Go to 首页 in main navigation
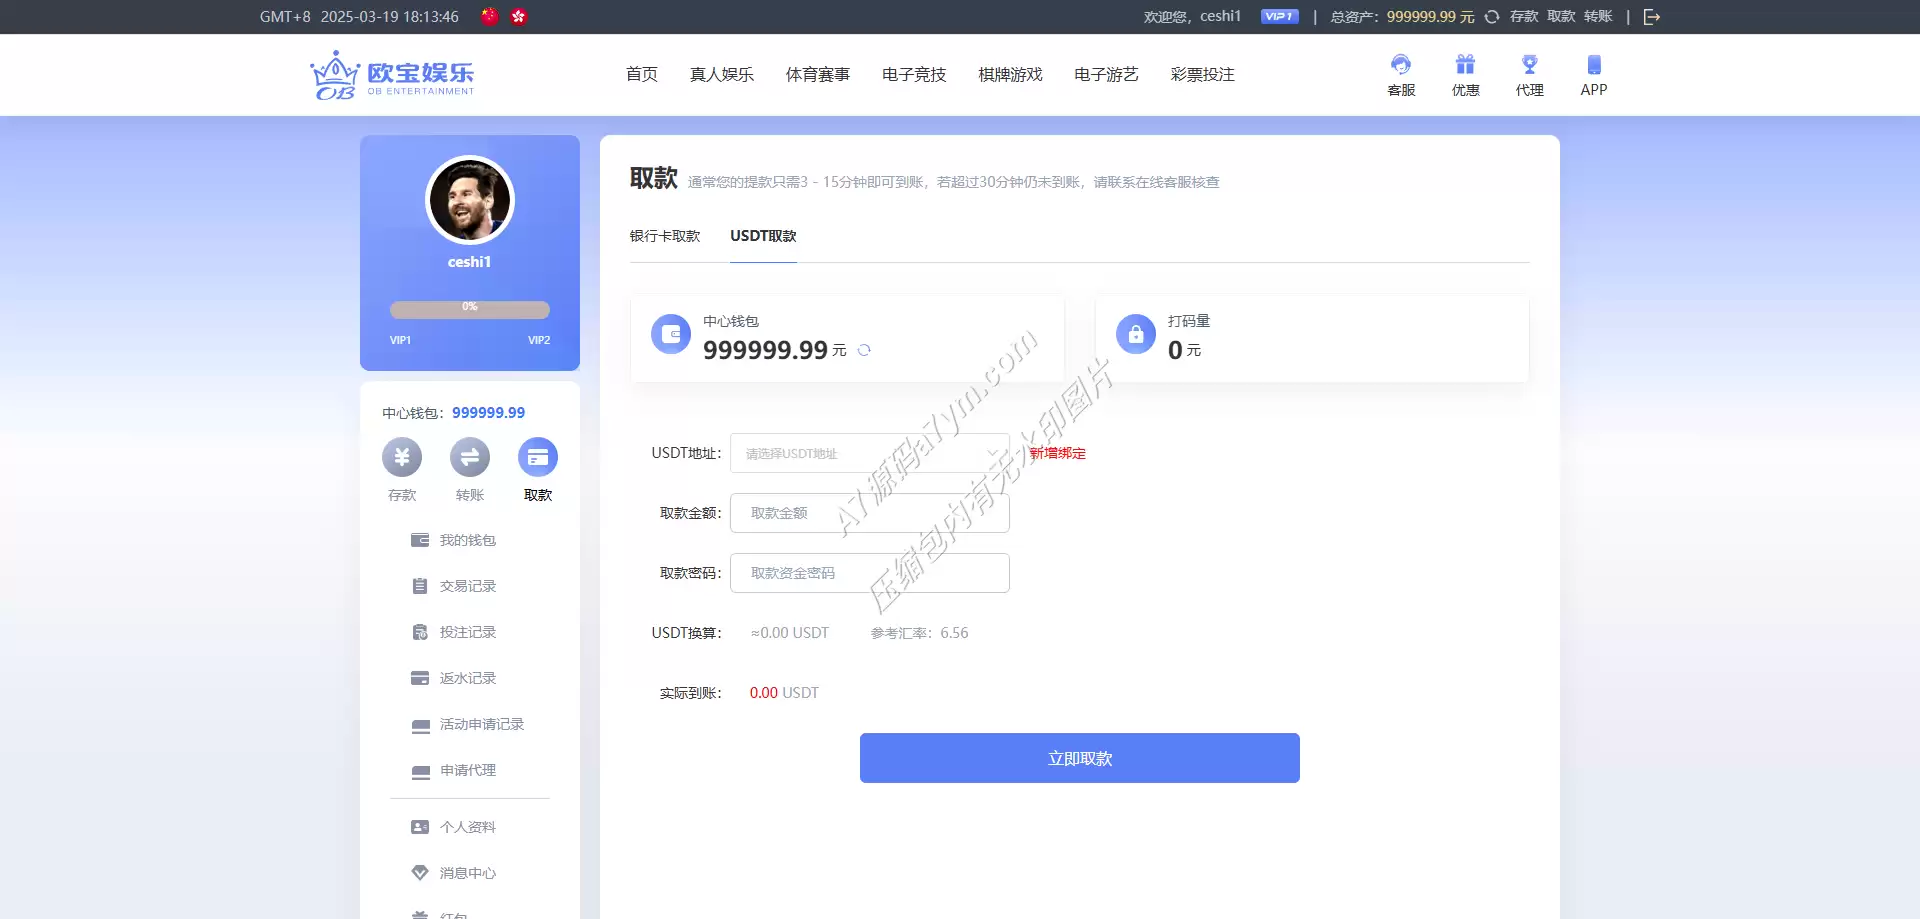Image resolution: width=1920 pixels, height=919 pixels. pos(642,74)
